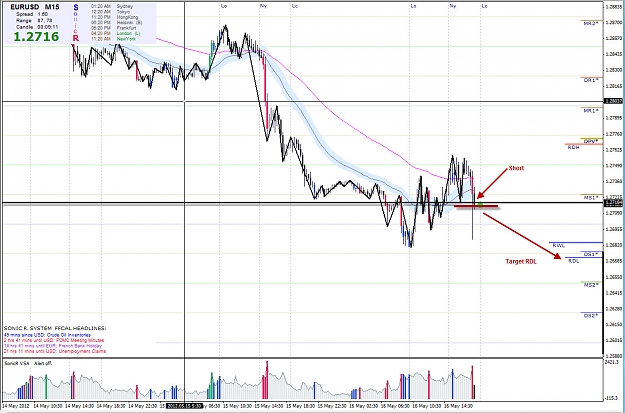The image size is (625, 413).
Task: Click the vertical SonicR logo
Action: click(75, 23)
